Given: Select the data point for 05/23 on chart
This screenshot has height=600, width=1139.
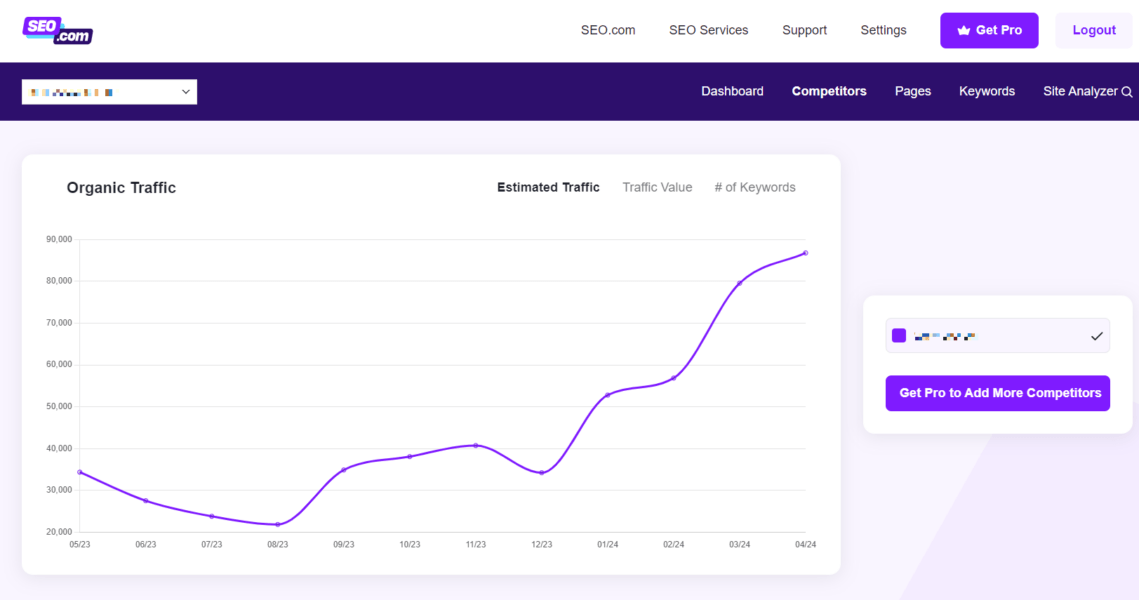Looking at the screenshot, I should [80, 472].
